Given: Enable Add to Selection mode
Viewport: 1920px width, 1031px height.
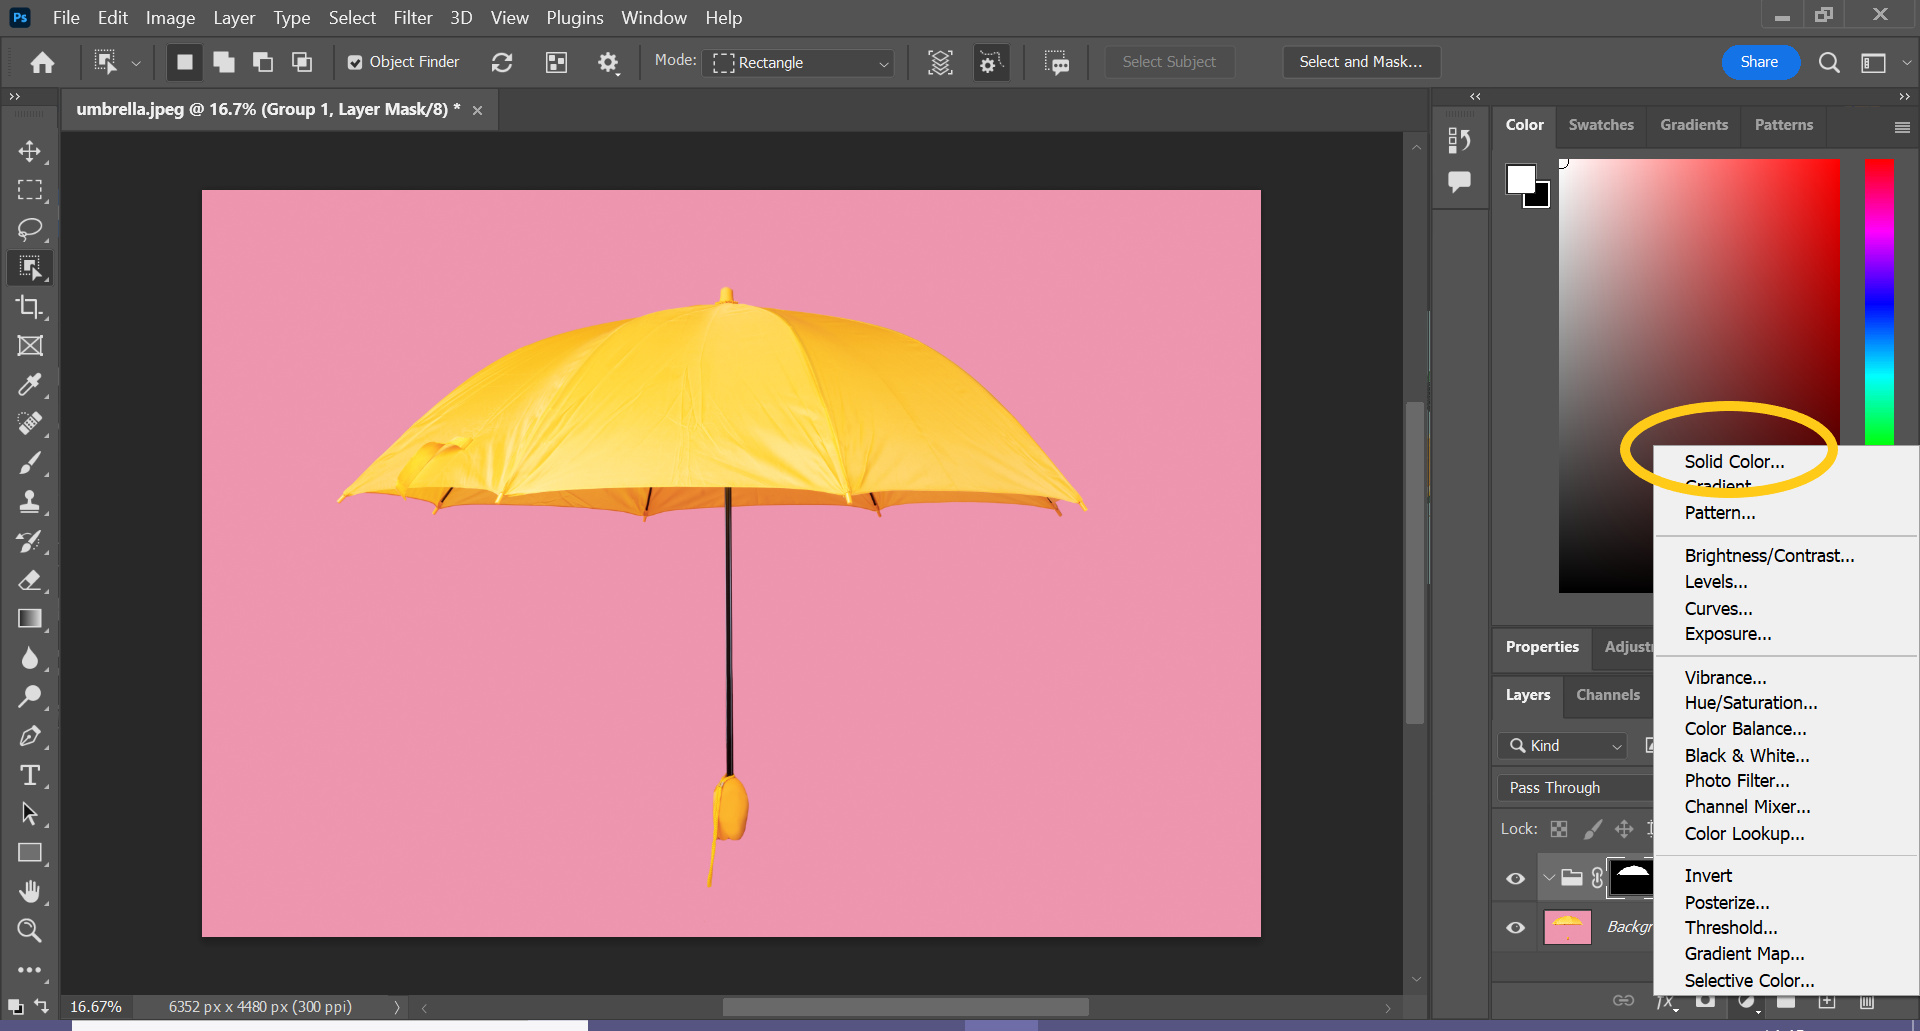Looking at the screenshot, I should [224, 62].
